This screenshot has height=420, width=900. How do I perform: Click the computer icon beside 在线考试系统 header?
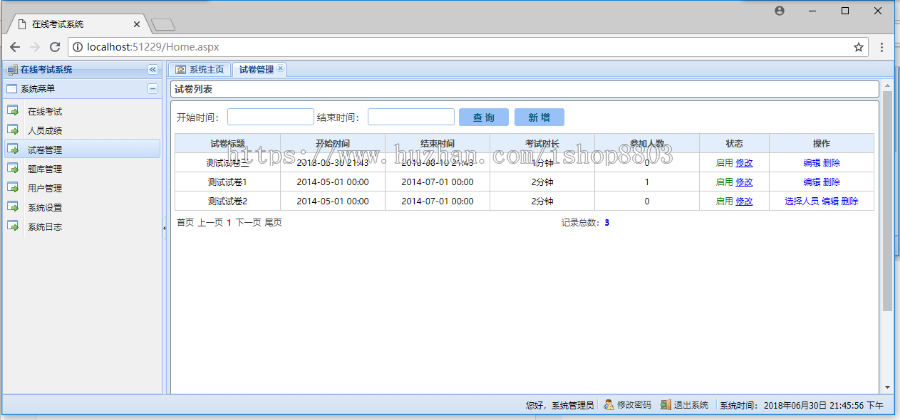[12, 70]
